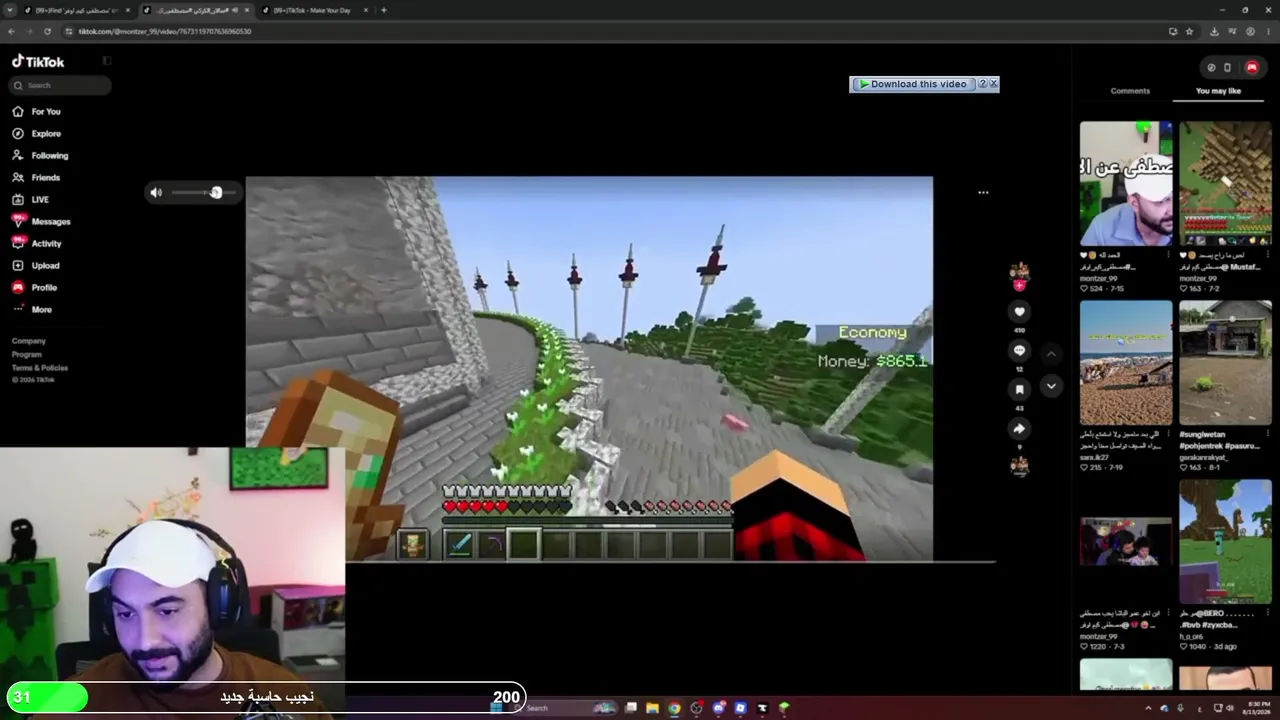Open the Minecraft block taskbar icon

(x=784, y=708)
